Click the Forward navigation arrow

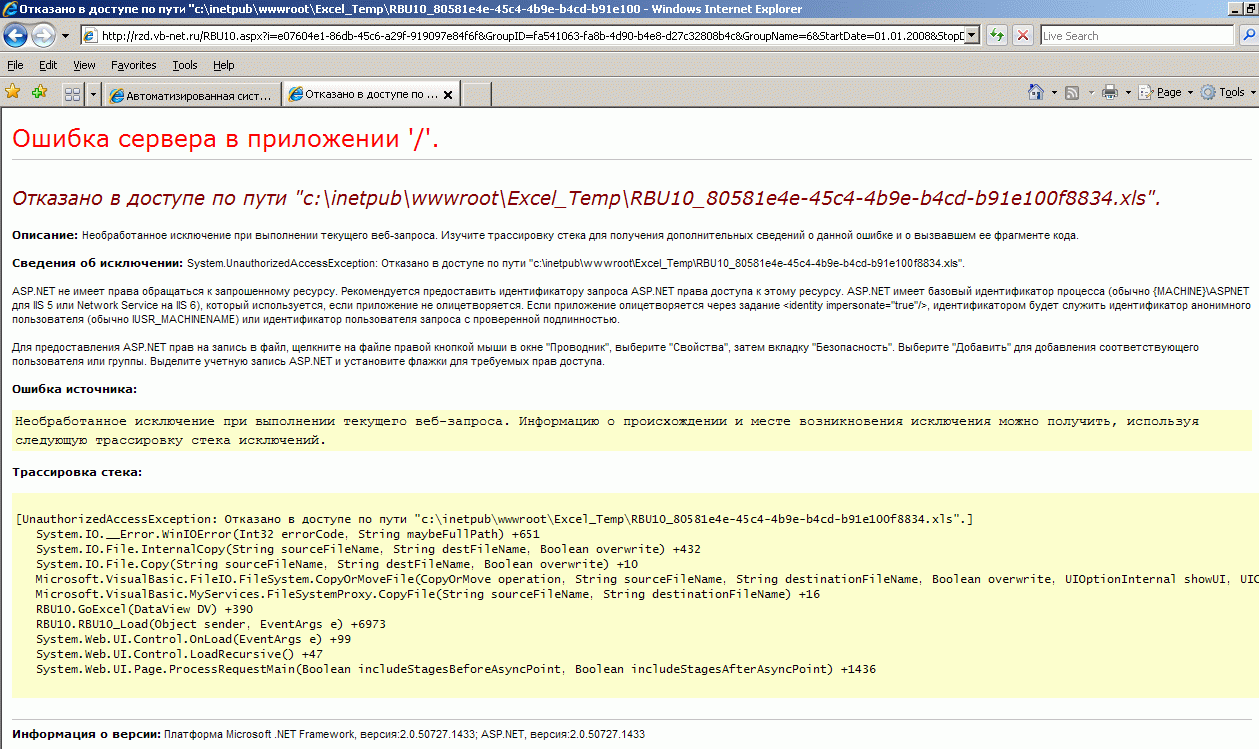pos(43,36)
